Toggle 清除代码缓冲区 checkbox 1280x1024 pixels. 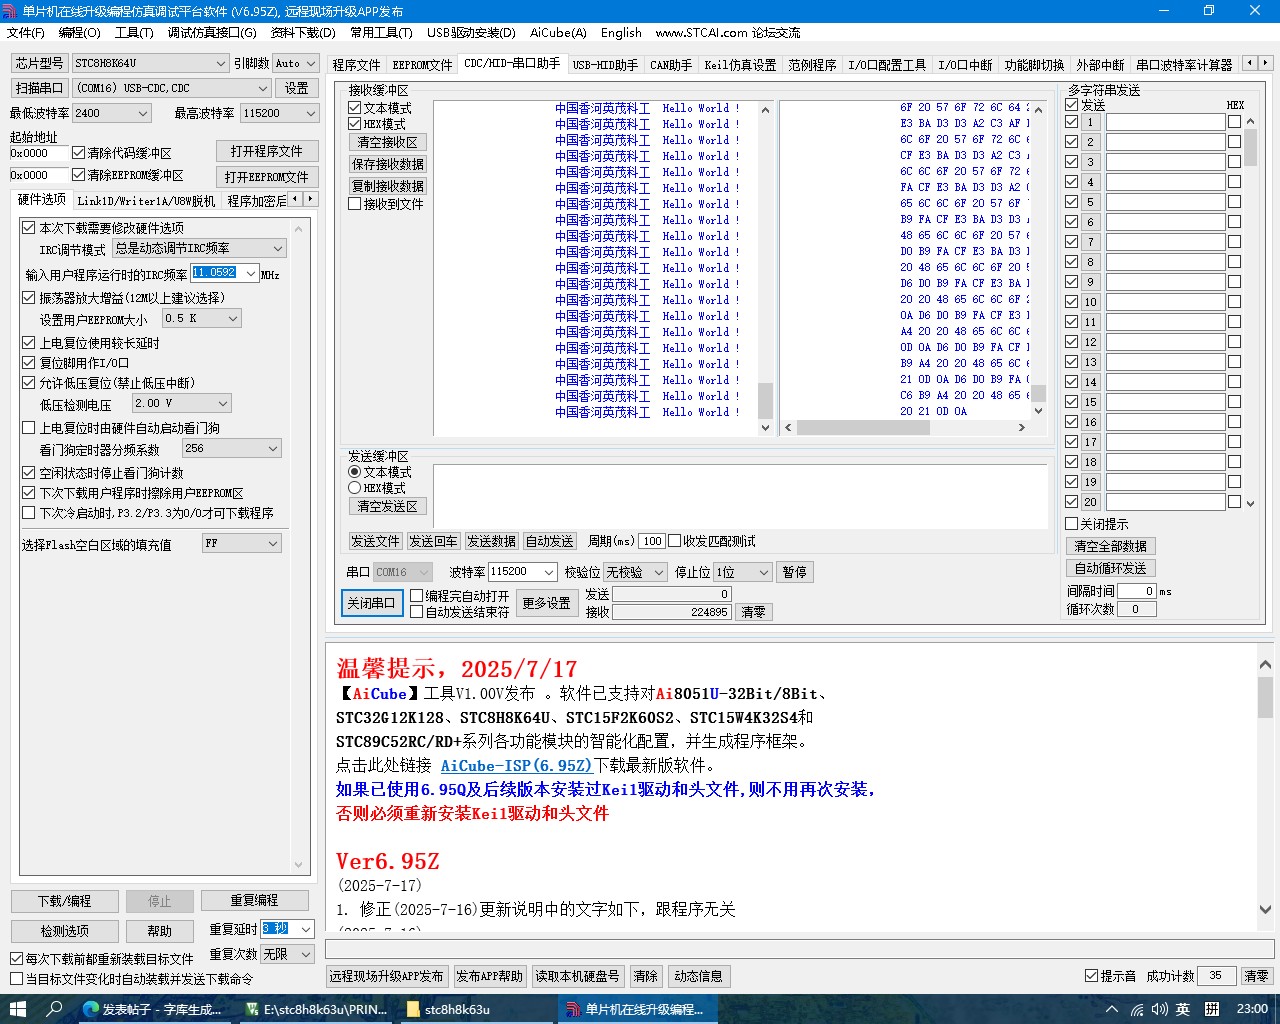tap(78, 154)
